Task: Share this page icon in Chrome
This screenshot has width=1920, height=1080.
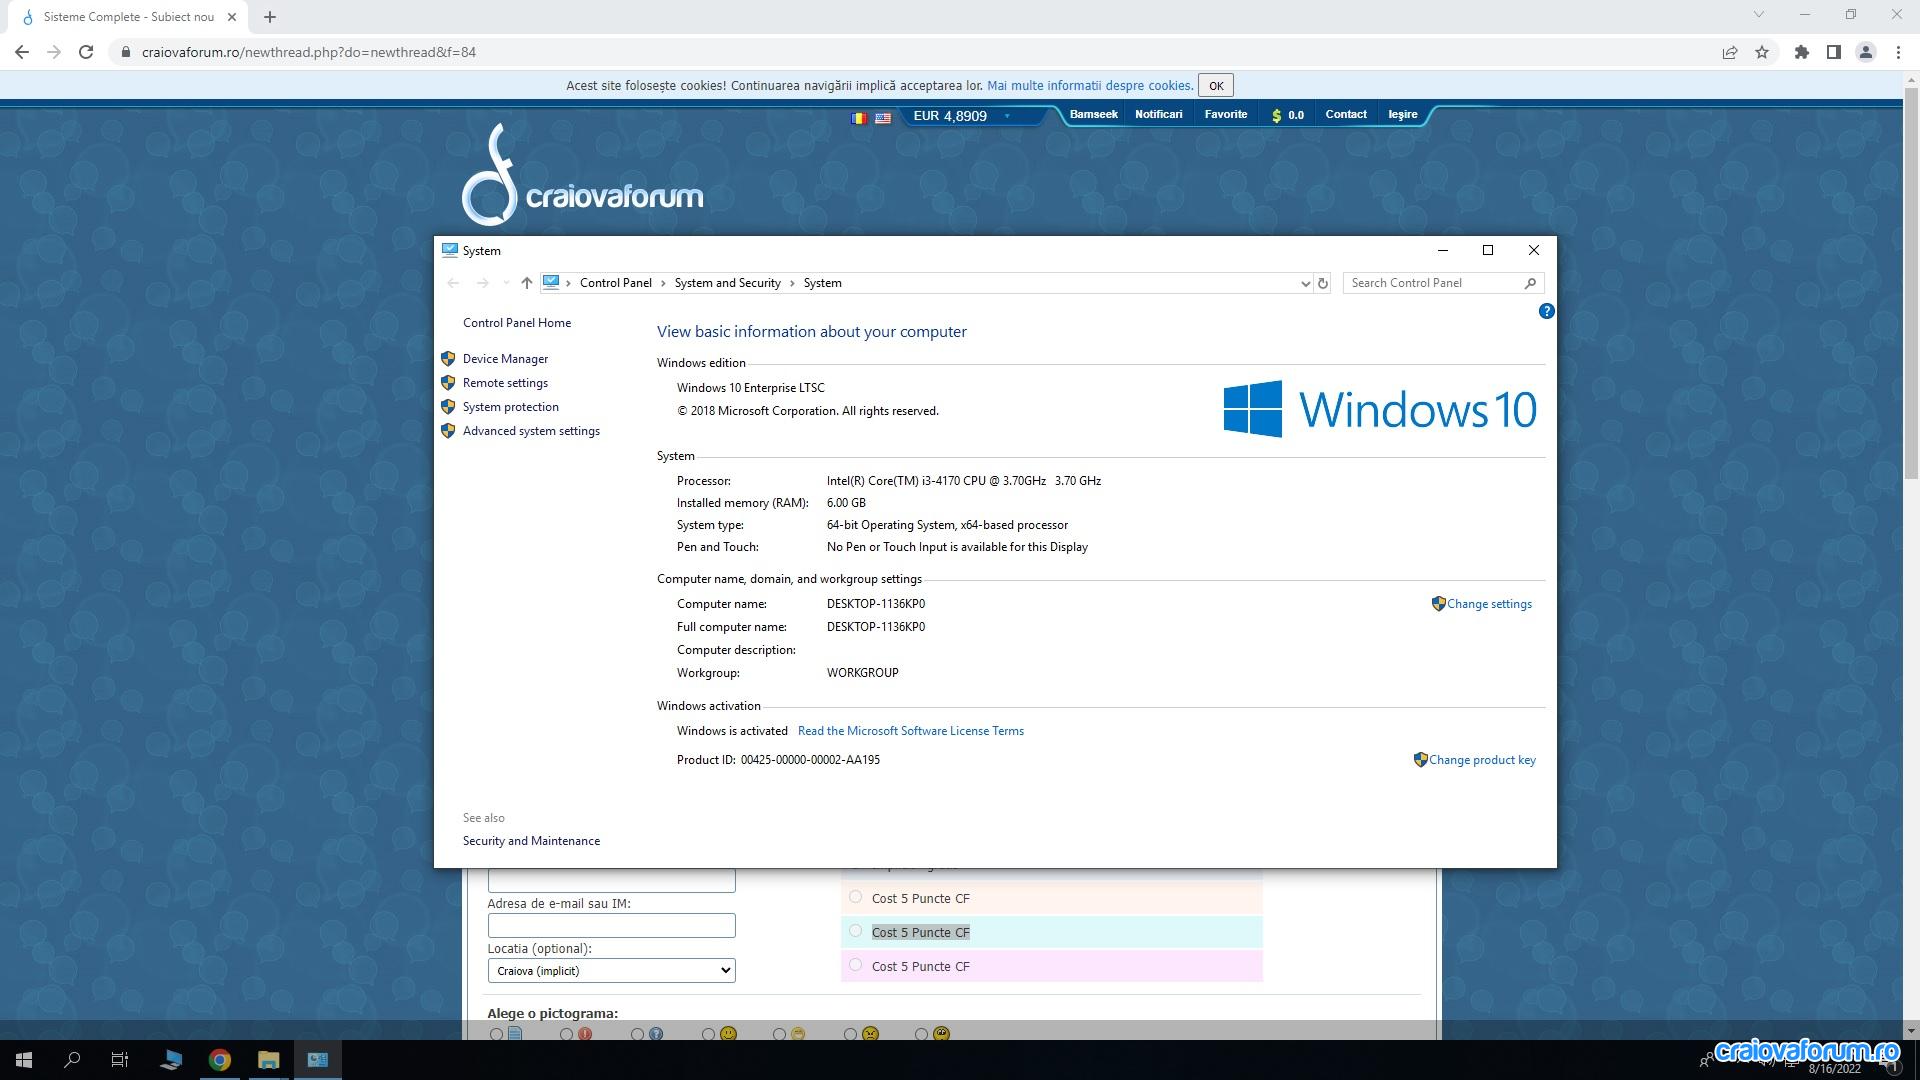Action: (x=1730, y=52)
